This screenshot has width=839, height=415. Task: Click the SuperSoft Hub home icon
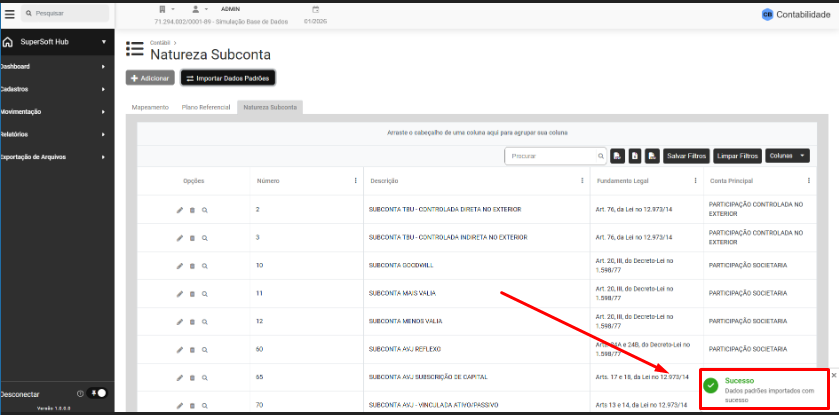8,42
